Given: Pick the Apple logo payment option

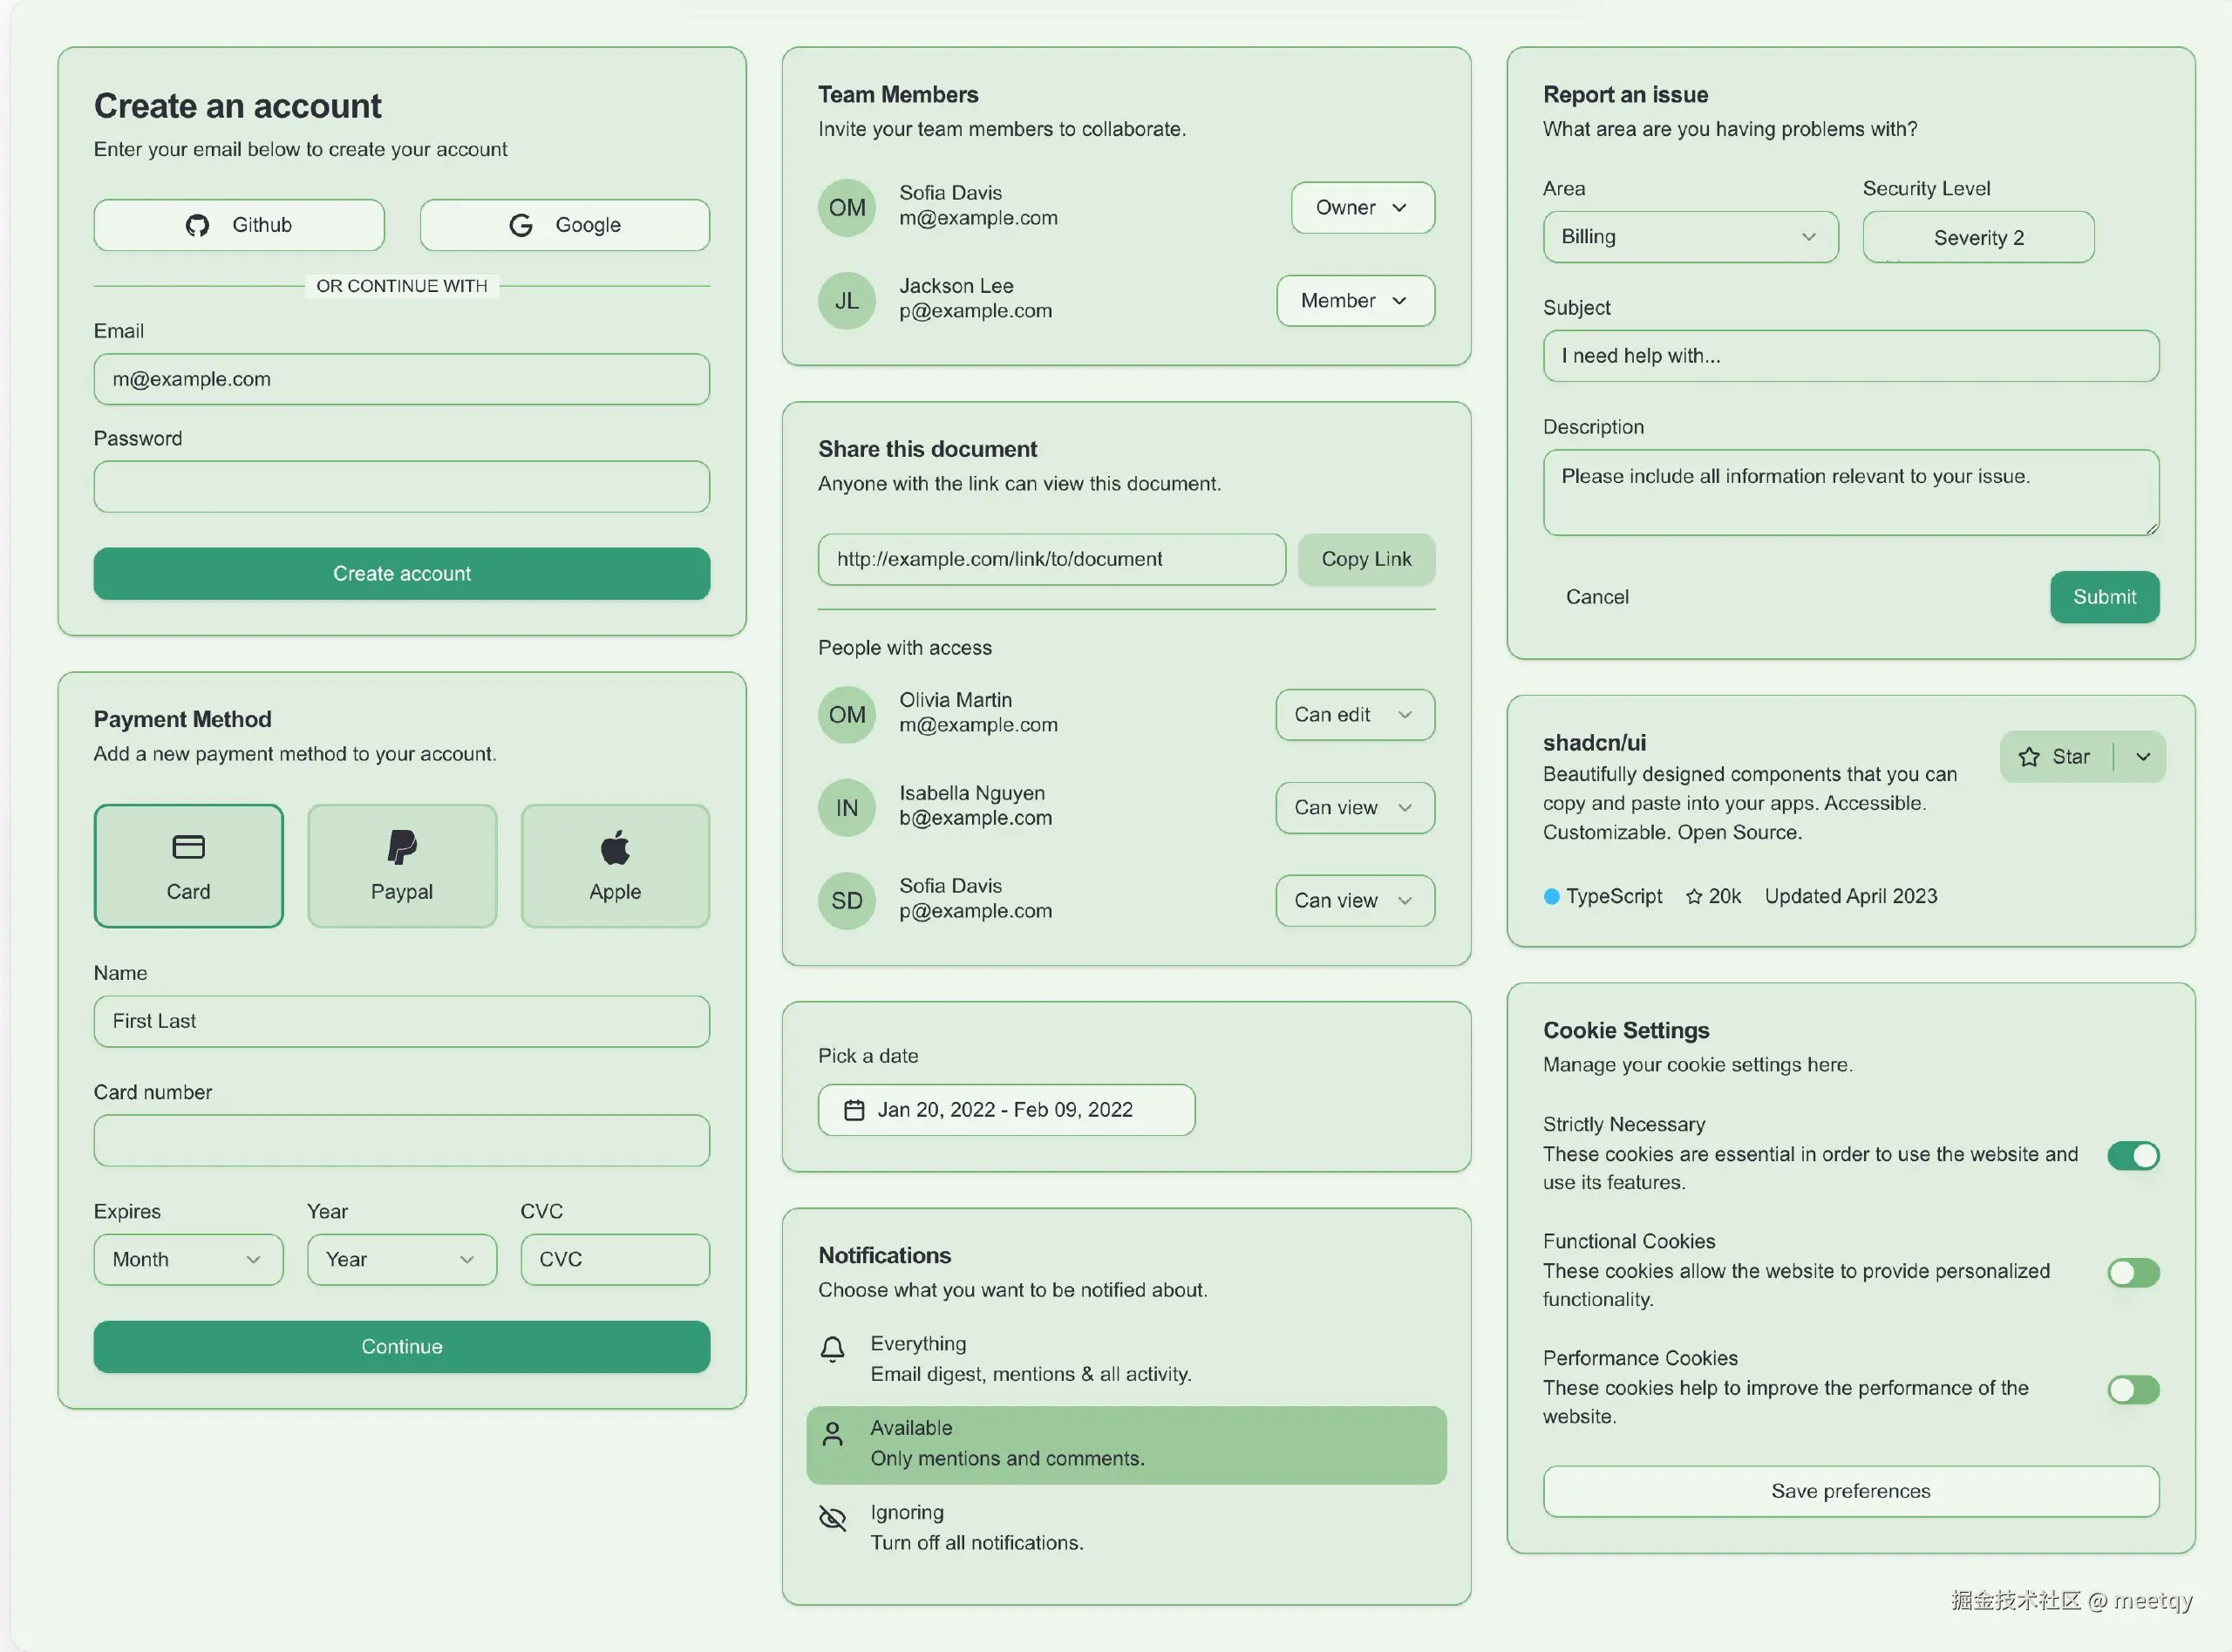Looking at the screenshot, I should tap(615, 847).
